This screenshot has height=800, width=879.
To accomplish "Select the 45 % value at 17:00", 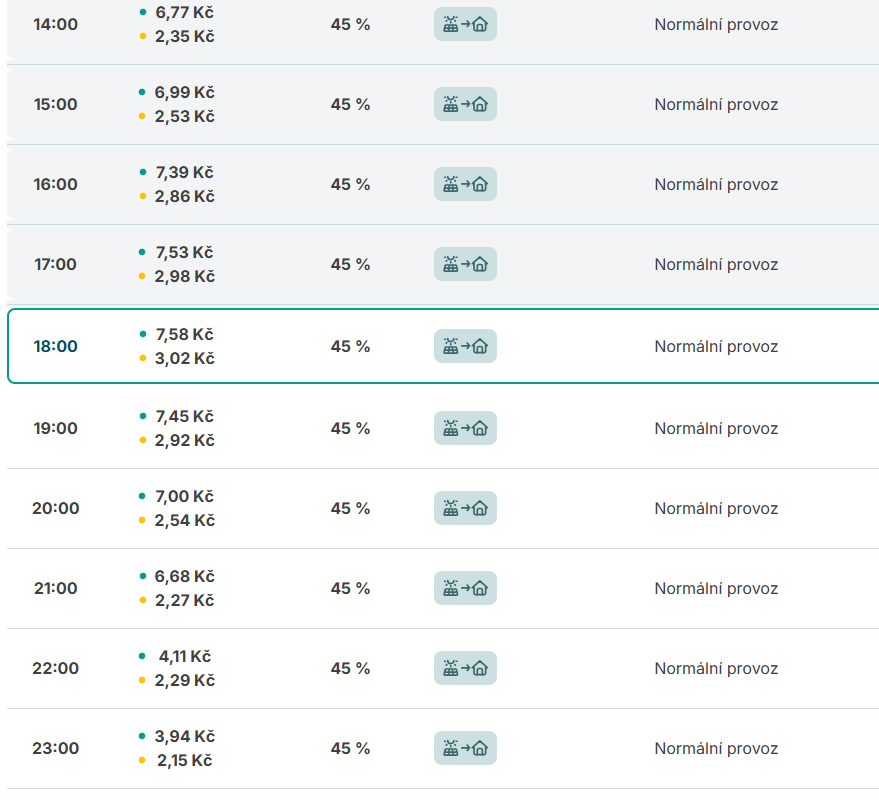I will 350,264.
